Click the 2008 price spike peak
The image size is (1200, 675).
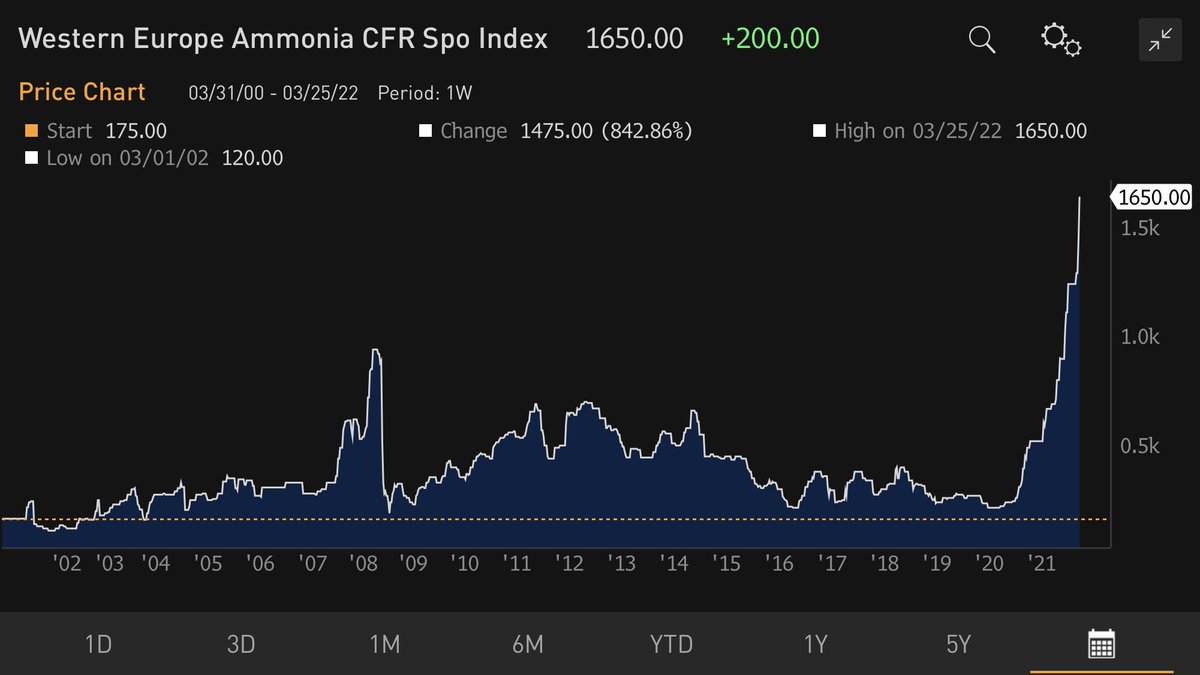(375, 350)
